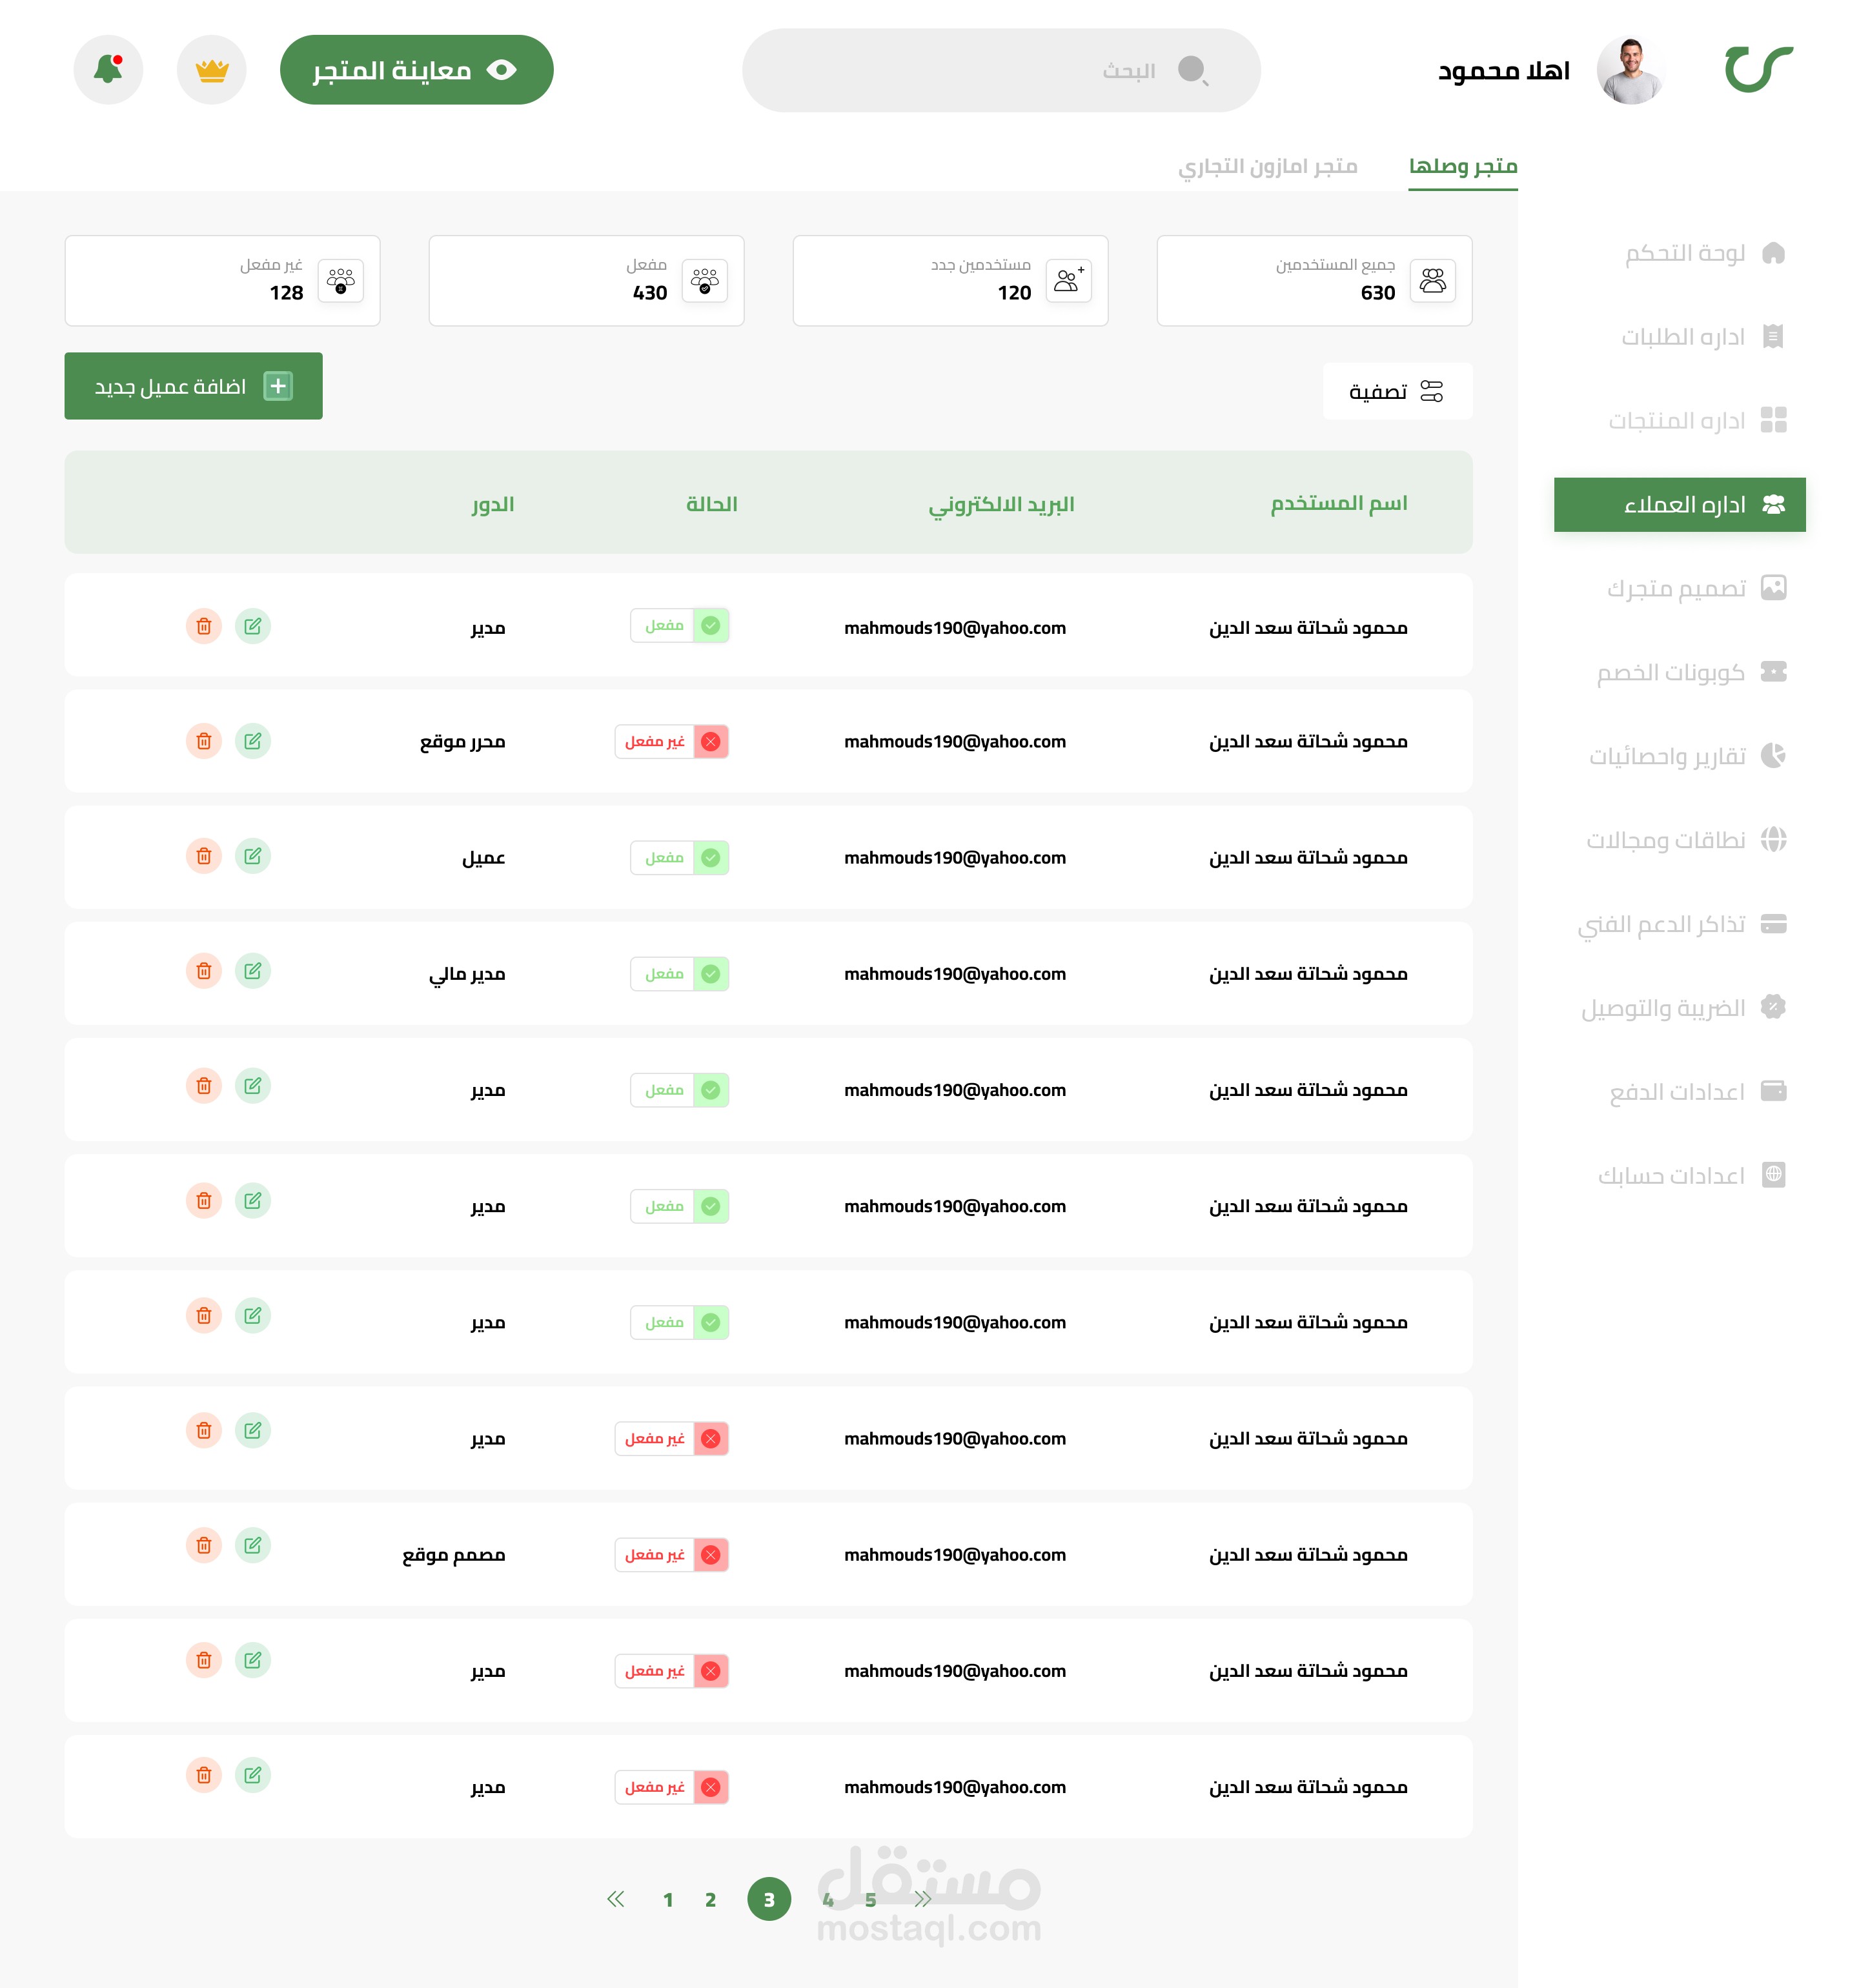Click the crown premium icon
The height and width of the screenshot is (1988, 1859).
212,70
